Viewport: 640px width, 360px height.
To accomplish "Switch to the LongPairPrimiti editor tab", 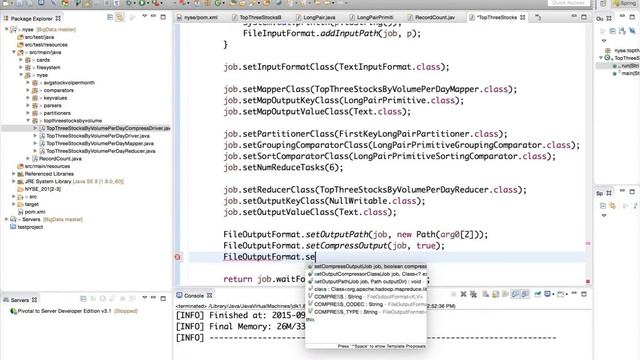I will (x=371, y=18).
